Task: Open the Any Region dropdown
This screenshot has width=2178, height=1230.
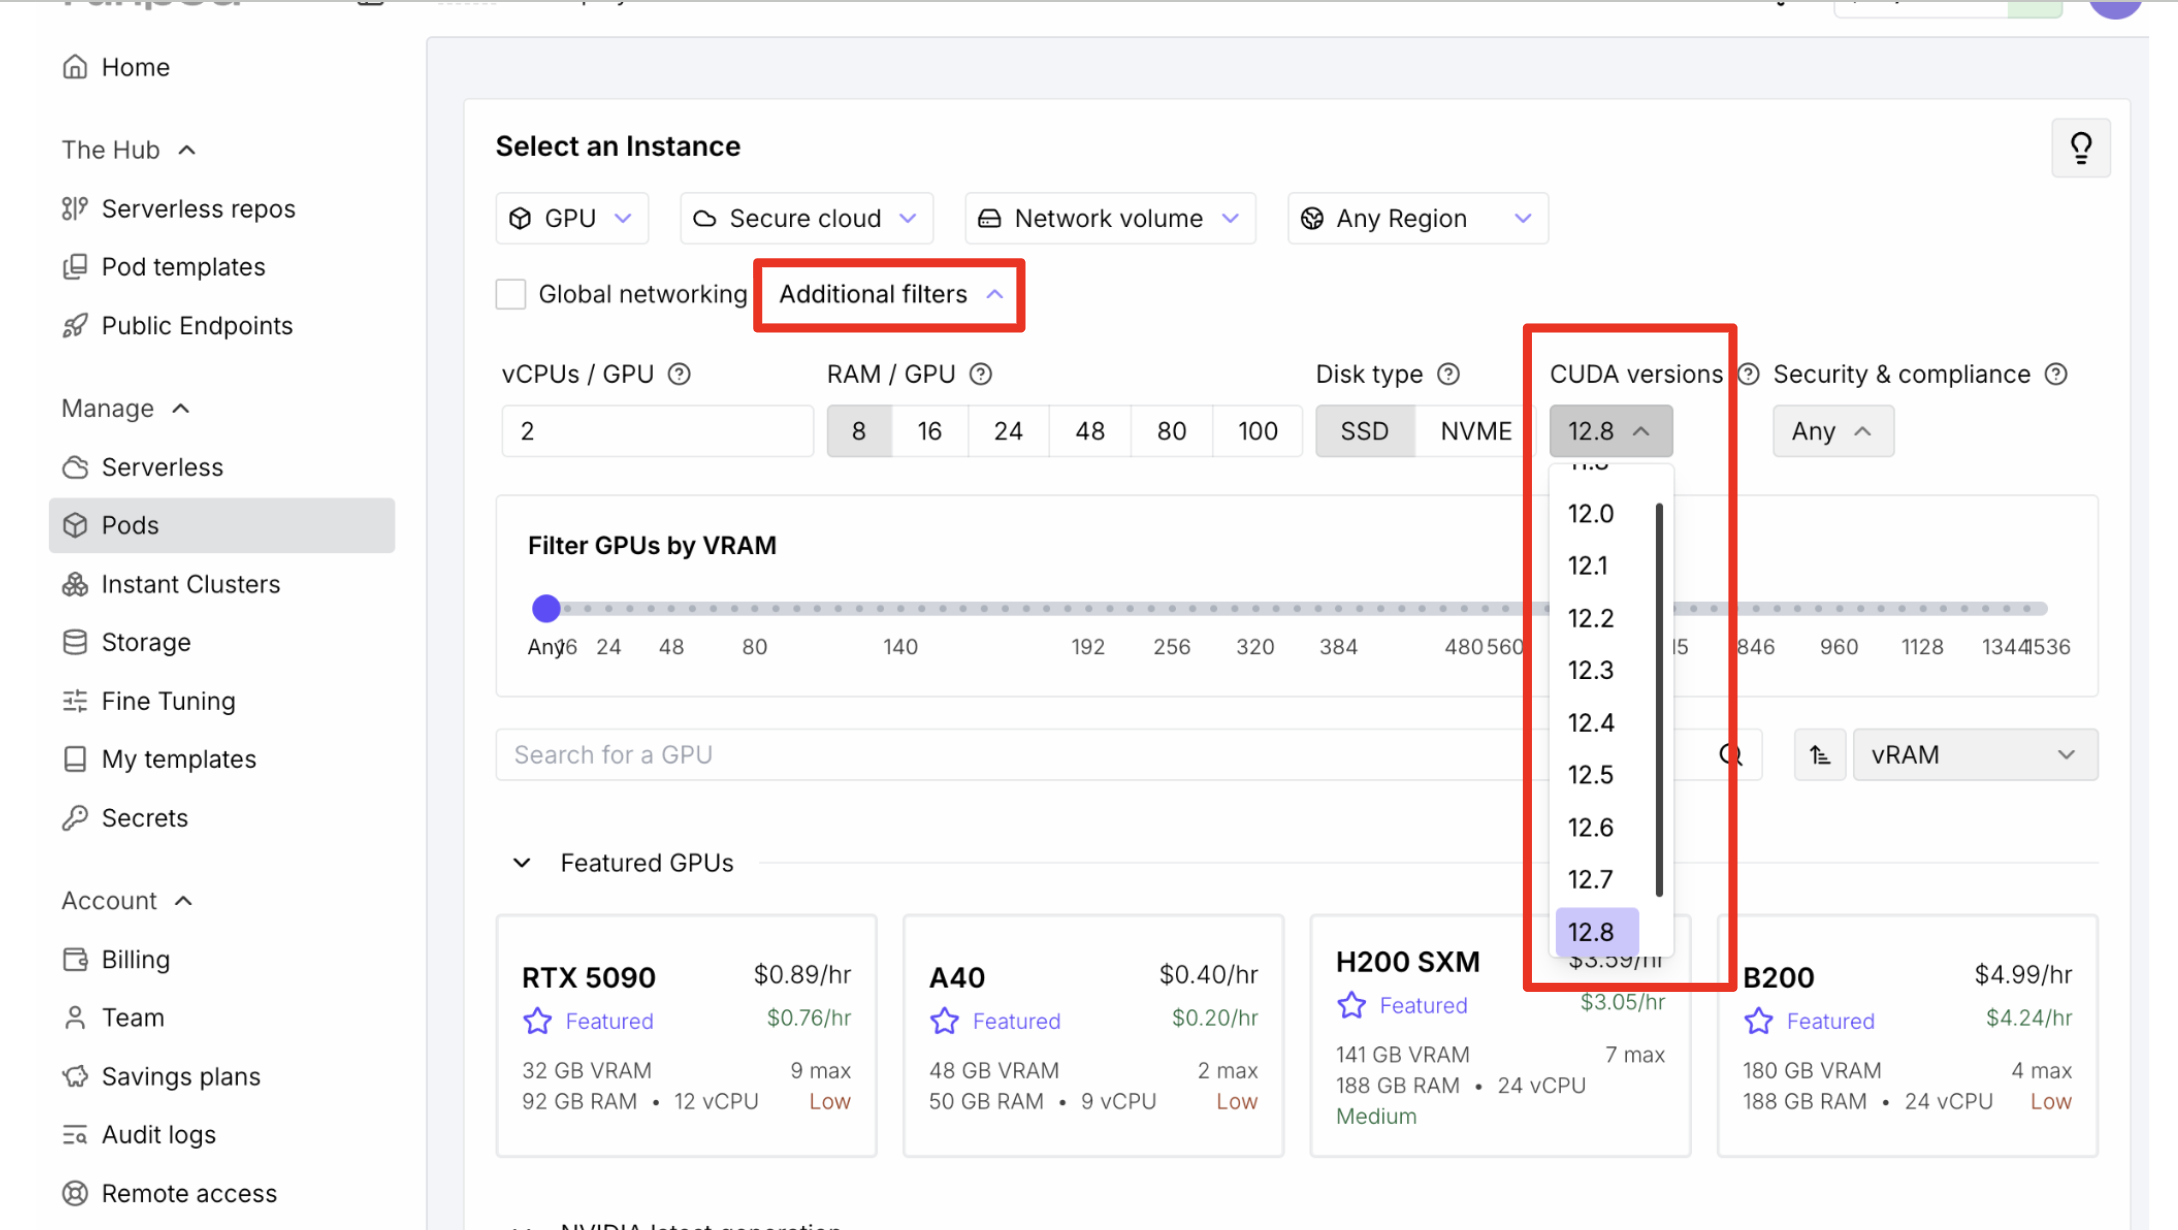Action: coord(1417,218)
